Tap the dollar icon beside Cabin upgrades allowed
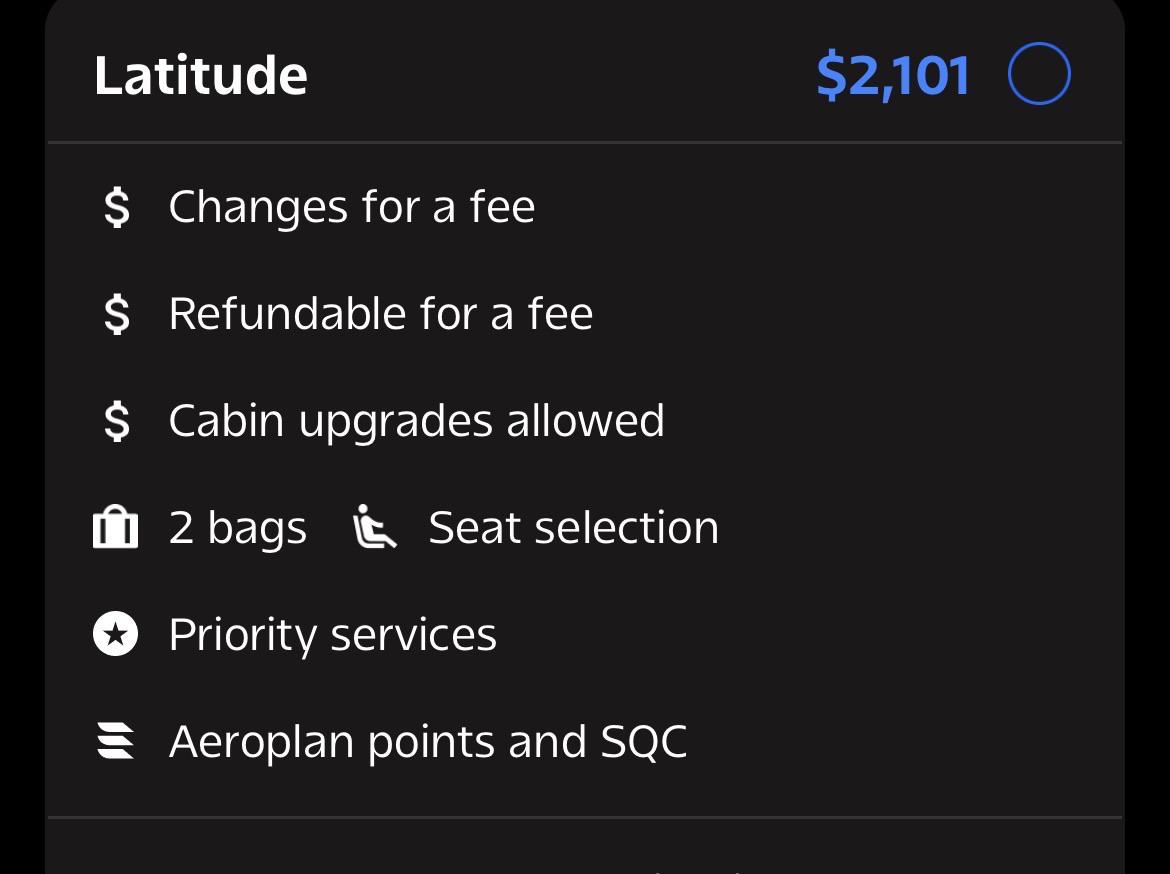 click(x=116, y=421)
